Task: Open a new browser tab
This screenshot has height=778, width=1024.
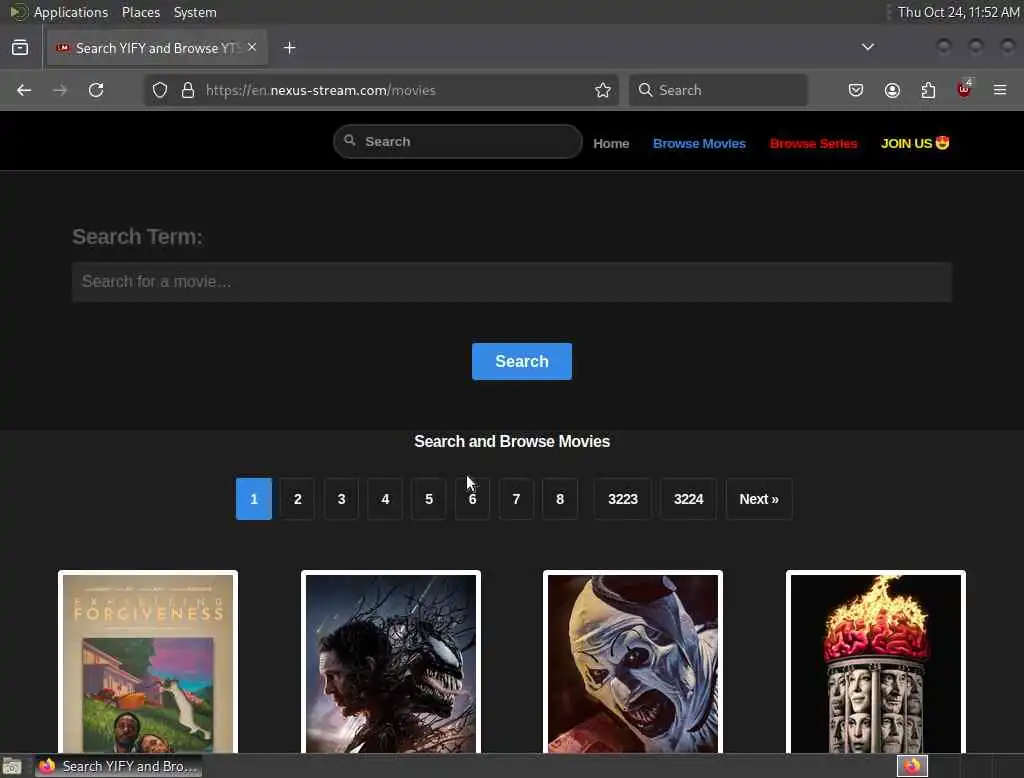Action: point(290,48)
